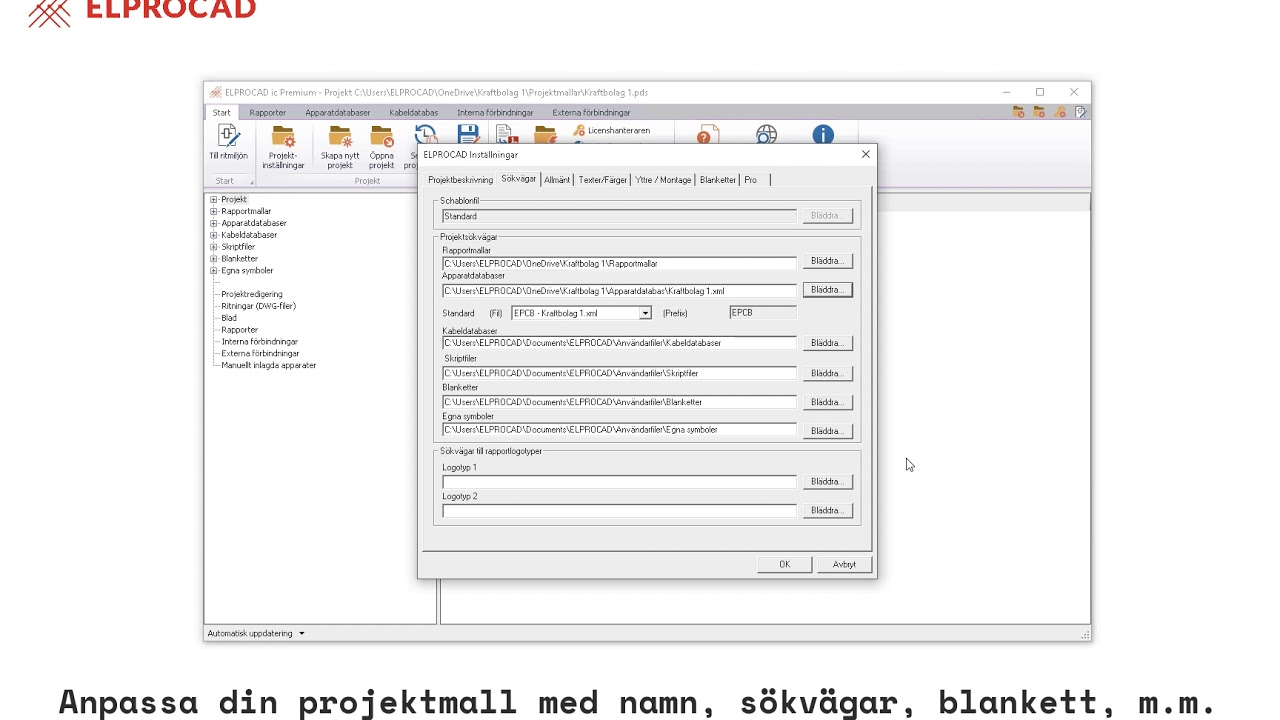This screenshot has width=1280, height=720.
Task: Click Bläddra for Apparatdatabaser path
Action: 827,290
